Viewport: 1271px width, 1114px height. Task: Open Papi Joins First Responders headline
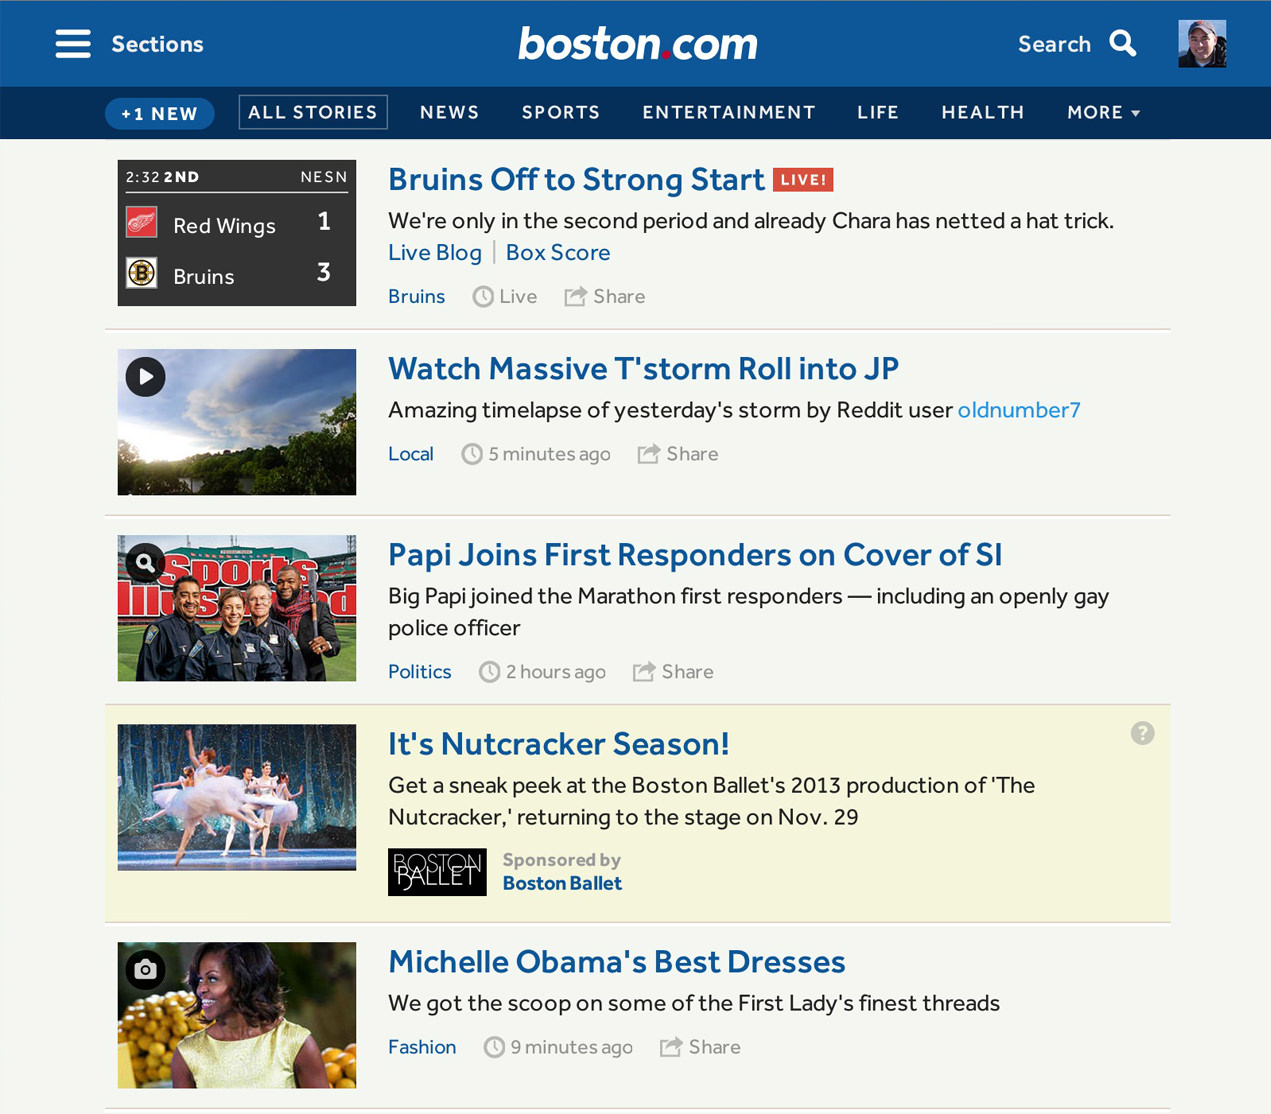tap(695, 554)
